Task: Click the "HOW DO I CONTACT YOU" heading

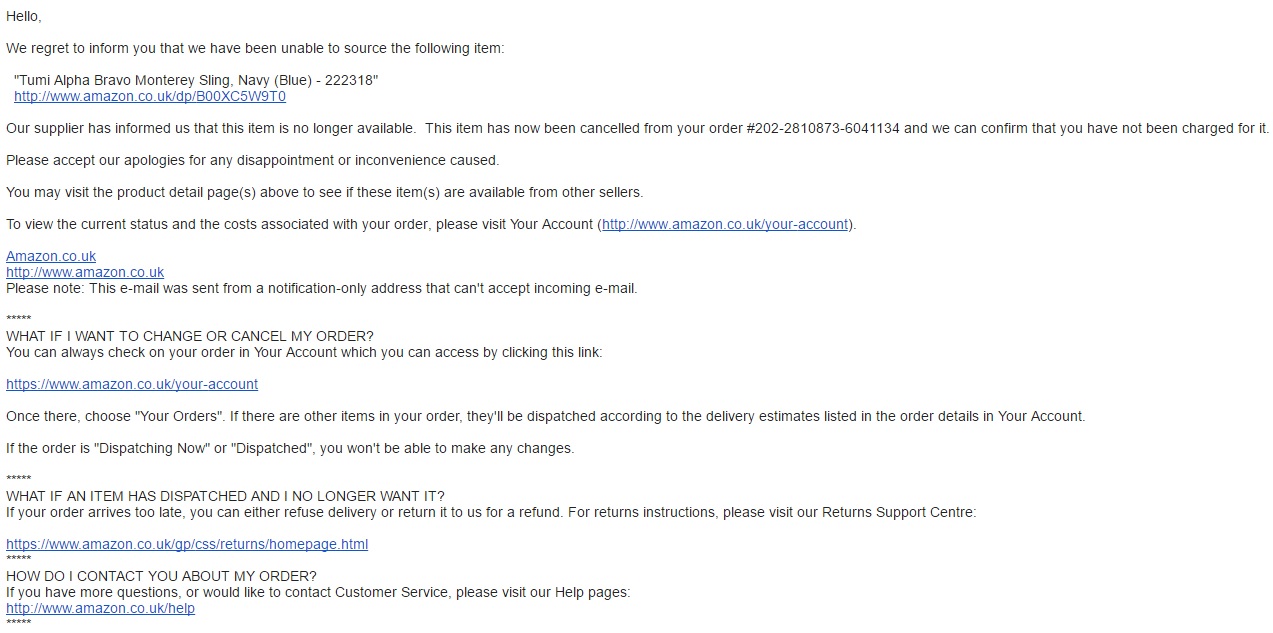Action: [161, 576]
